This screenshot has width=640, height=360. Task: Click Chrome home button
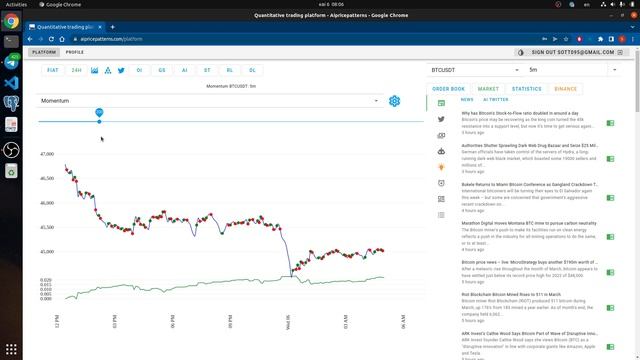click(62, 39)
